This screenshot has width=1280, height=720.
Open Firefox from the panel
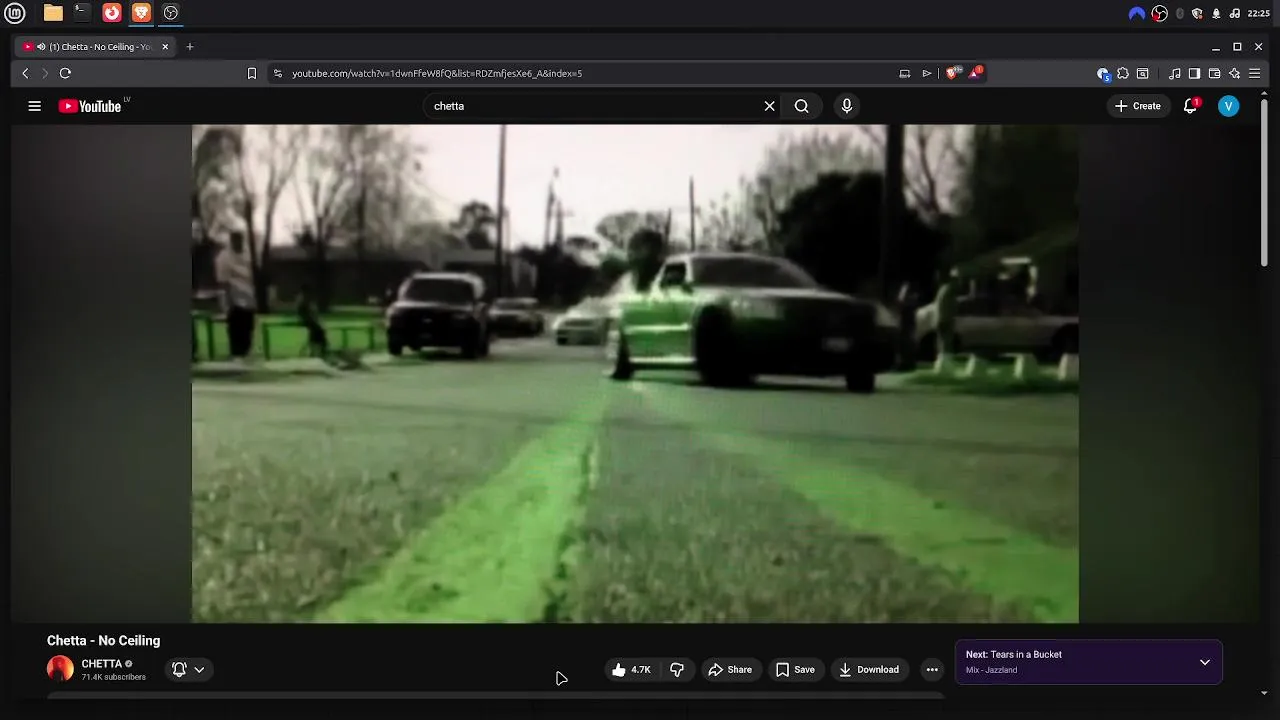coord(112,13)
